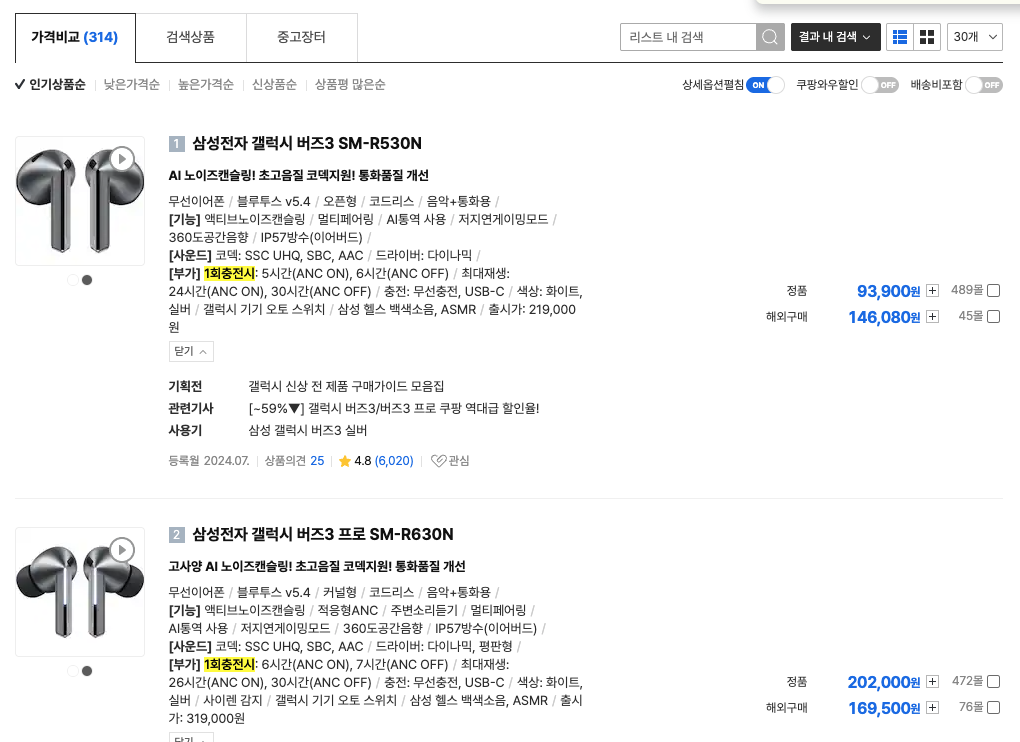Play video on Galaxy Buds3 SM-R530N thumbnail

(122, 159)
